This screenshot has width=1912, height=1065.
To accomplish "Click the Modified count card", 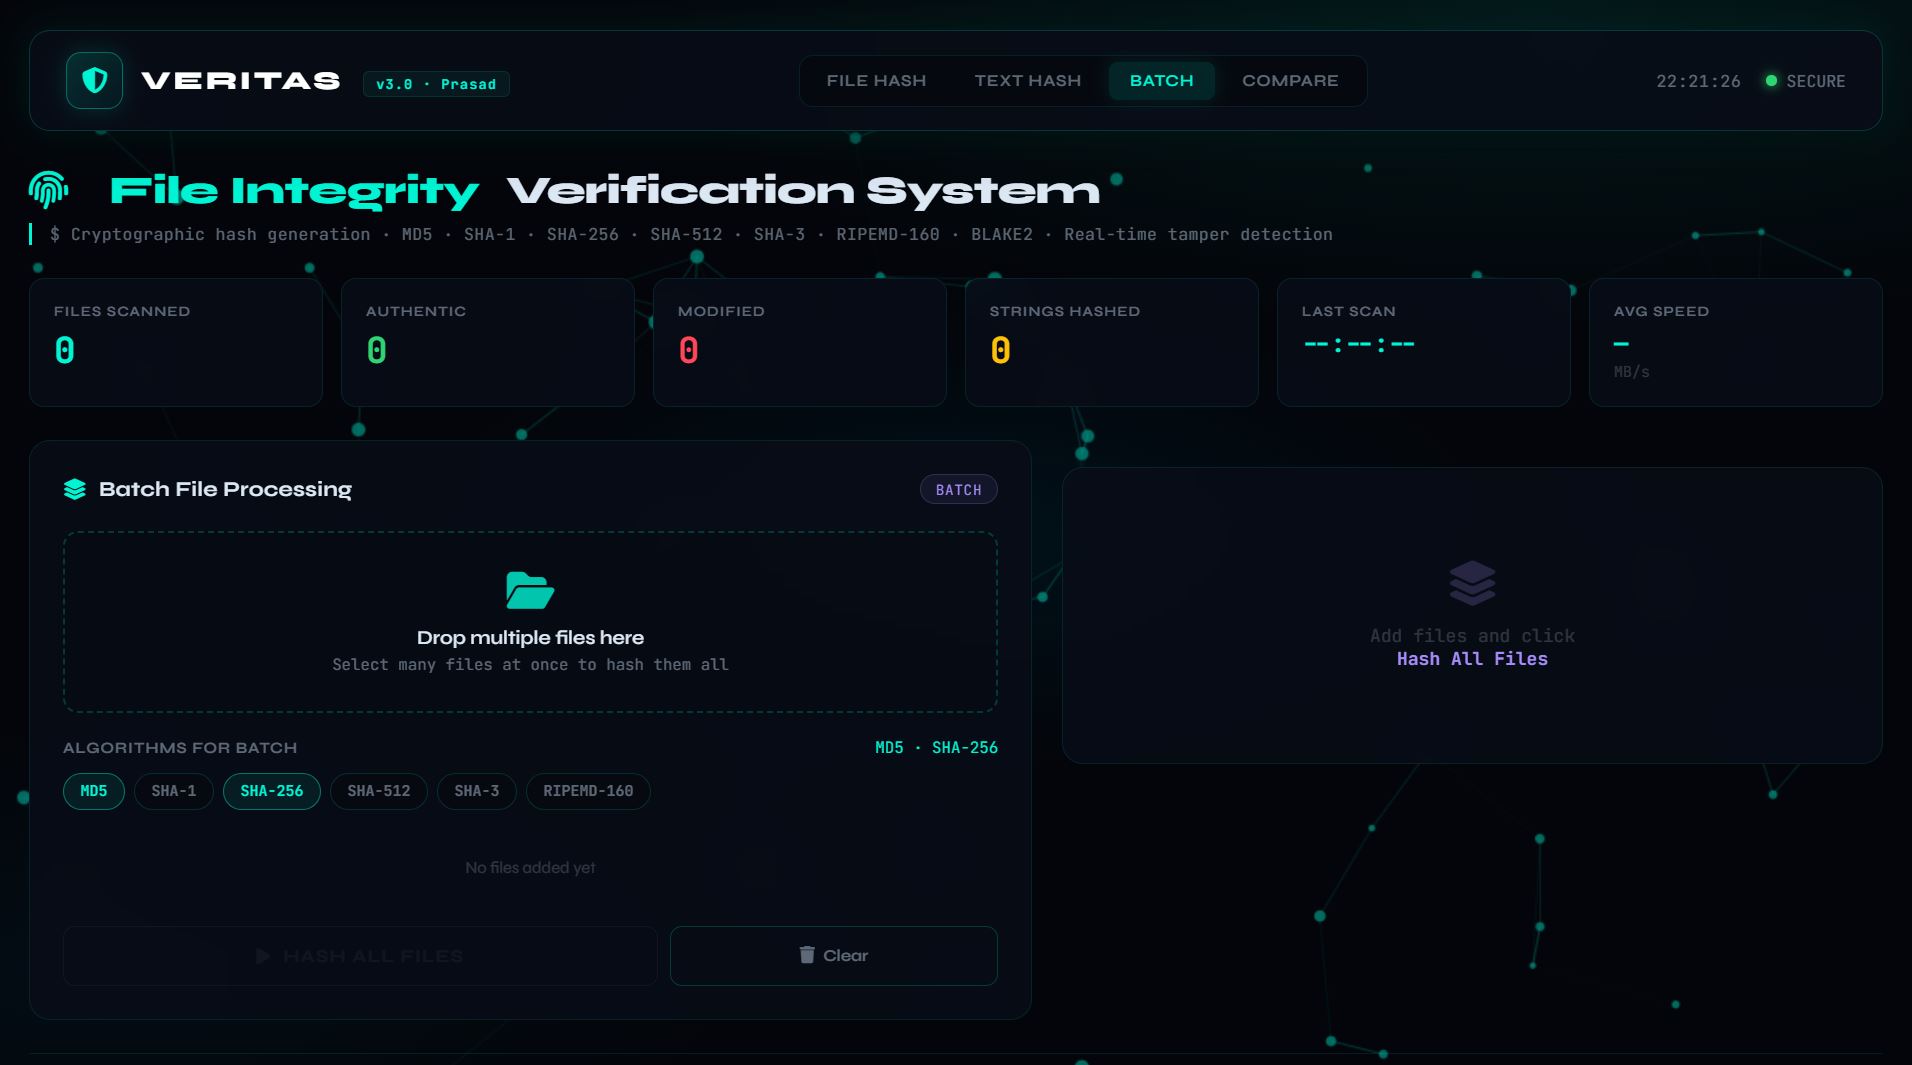I will tap(800, 342).
